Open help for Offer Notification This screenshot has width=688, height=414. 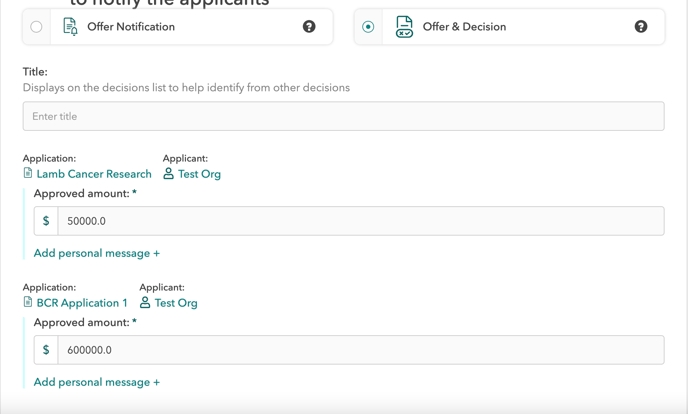click(309, 27)
